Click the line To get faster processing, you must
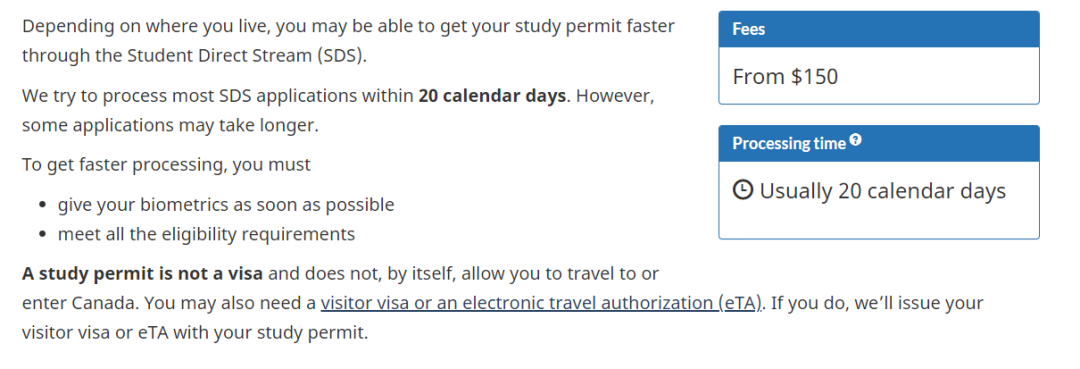 pyautogui.click(x=167, y=165)
